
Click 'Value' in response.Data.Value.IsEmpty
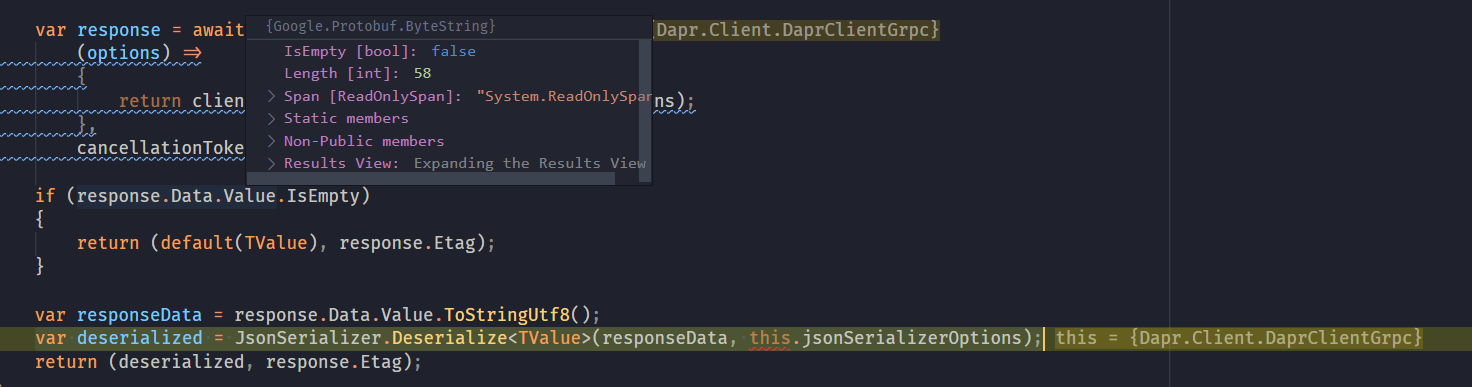pyautogui.click(x=249, y=195)
